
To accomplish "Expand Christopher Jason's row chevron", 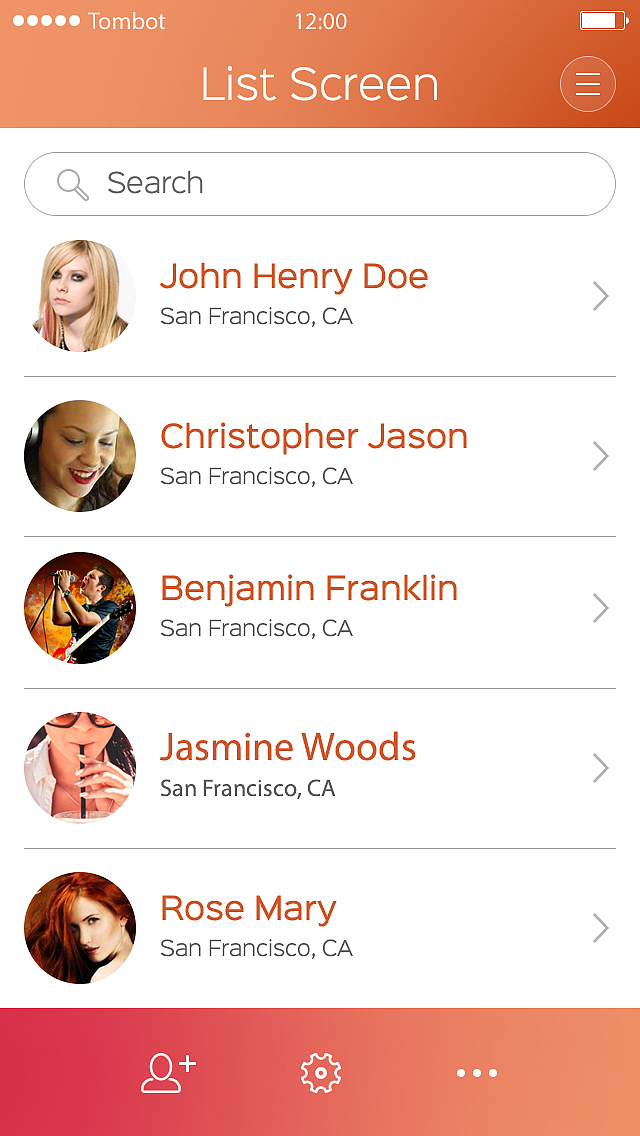I will coord(600,456).
